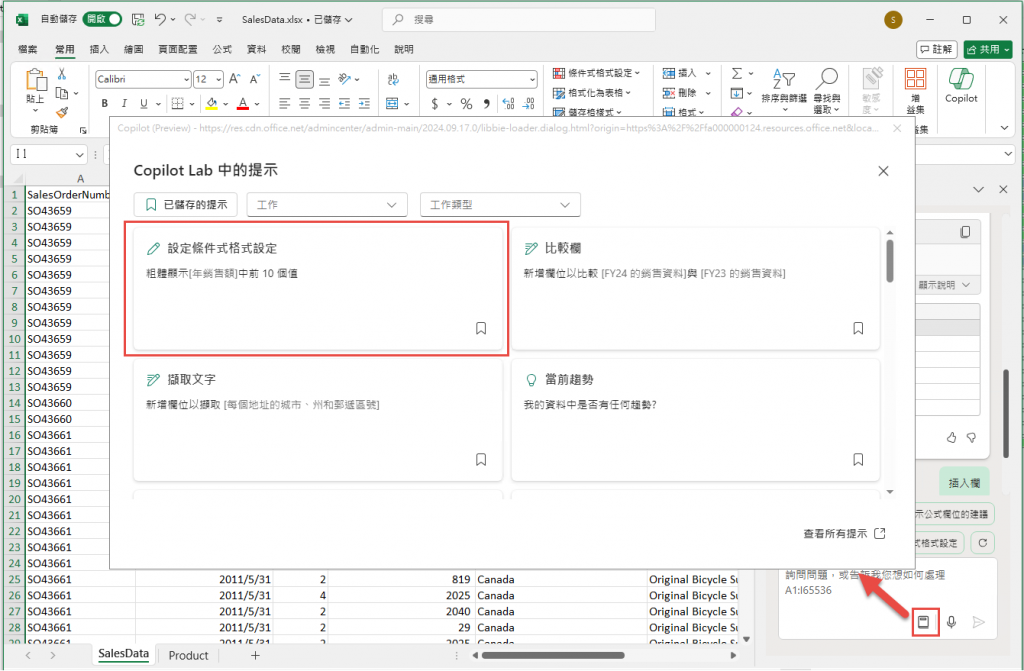
Task: Click the Redo arrow icon
Action: pos(190,20)
